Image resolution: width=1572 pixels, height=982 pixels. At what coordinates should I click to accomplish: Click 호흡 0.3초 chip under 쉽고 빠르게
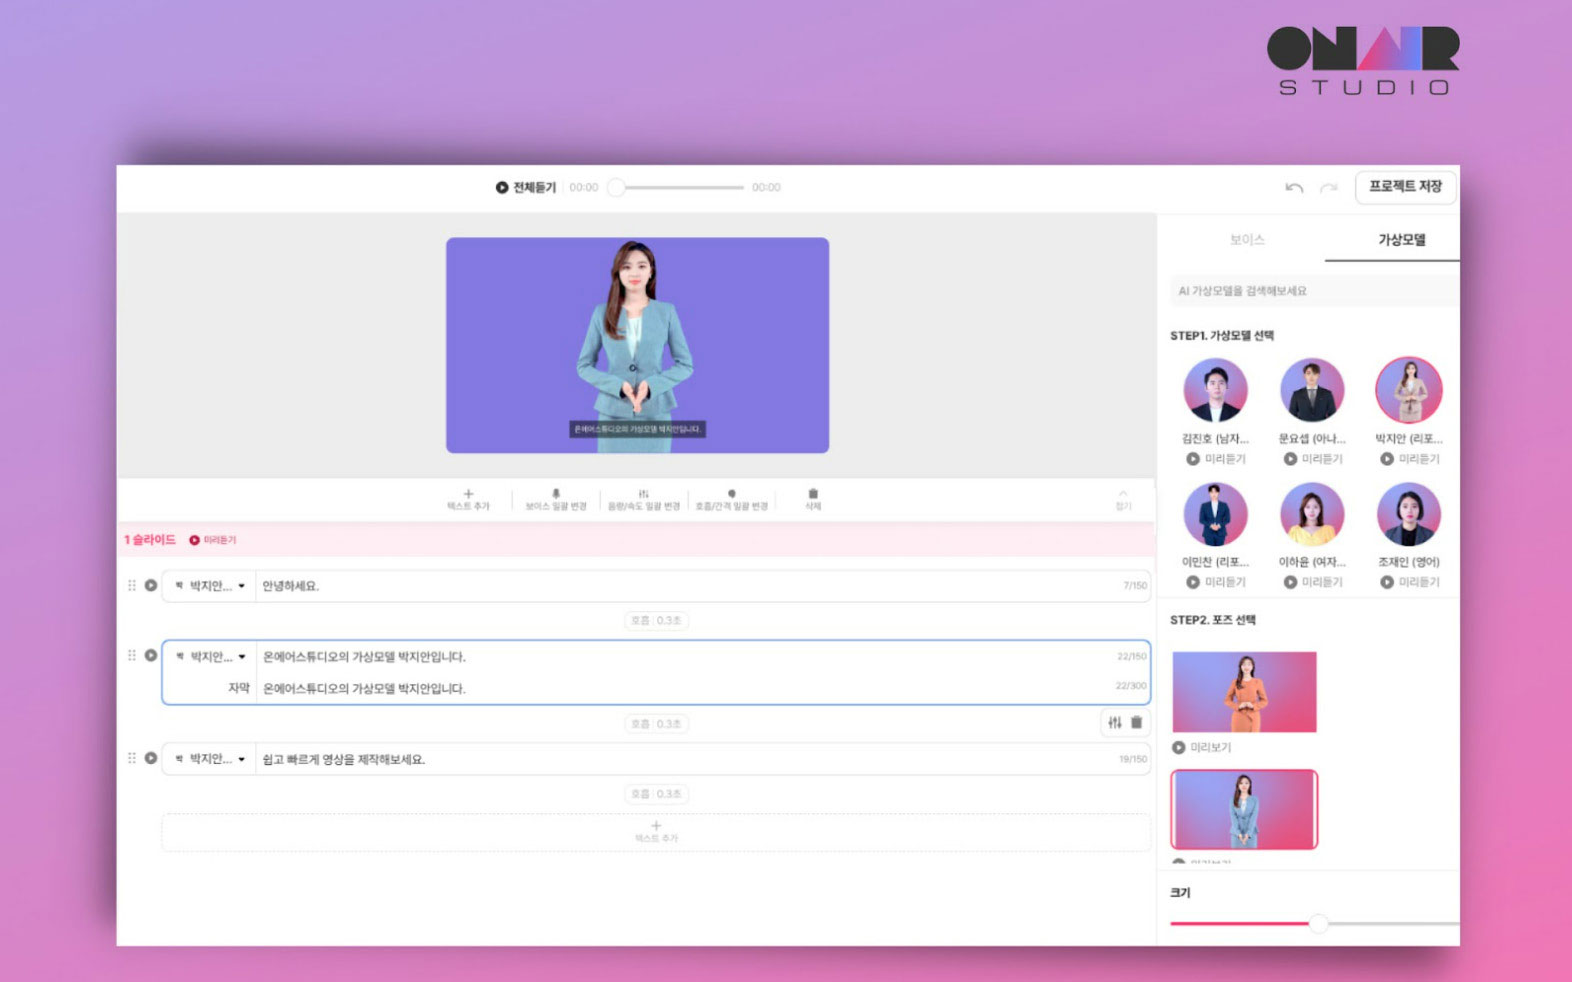tap(656, 794)
